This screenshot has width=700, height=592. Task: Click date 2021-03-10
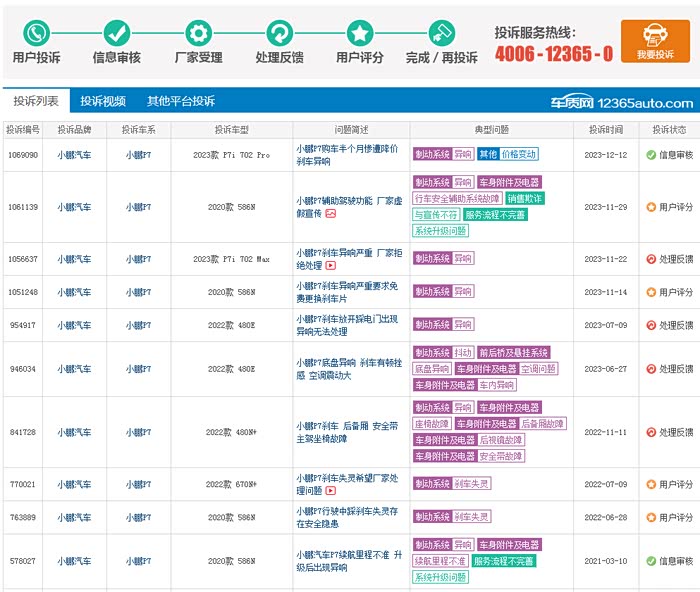pyautogui.click(x=605, y=561)
